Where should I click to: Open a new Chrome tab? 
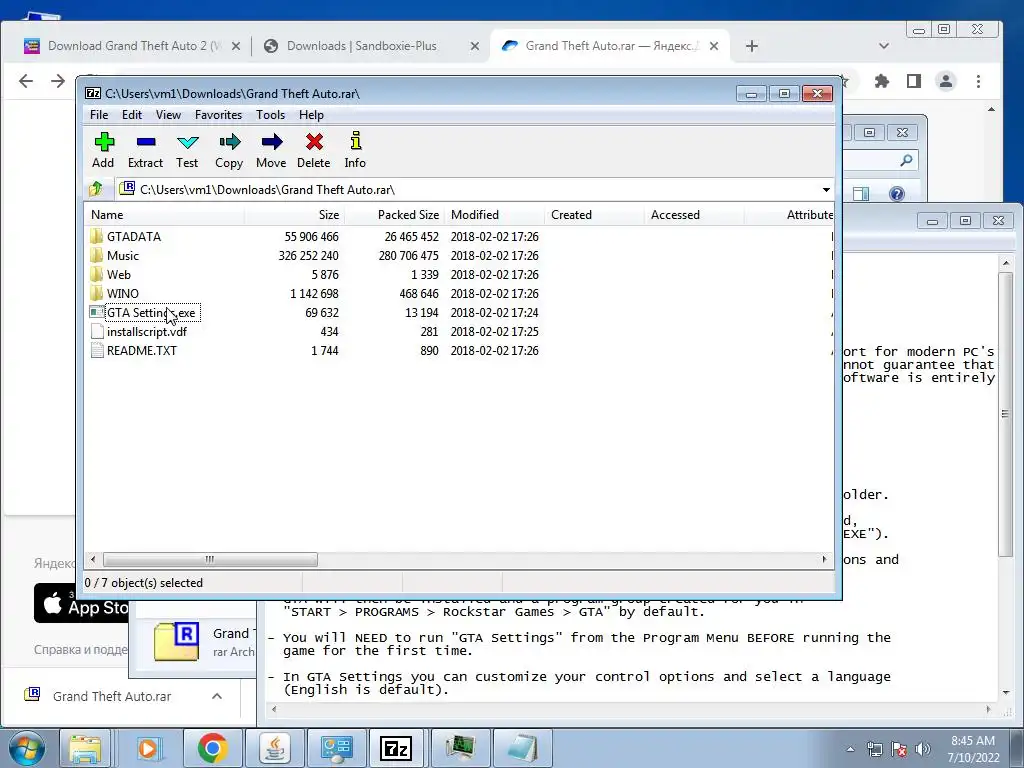point(752,46)
